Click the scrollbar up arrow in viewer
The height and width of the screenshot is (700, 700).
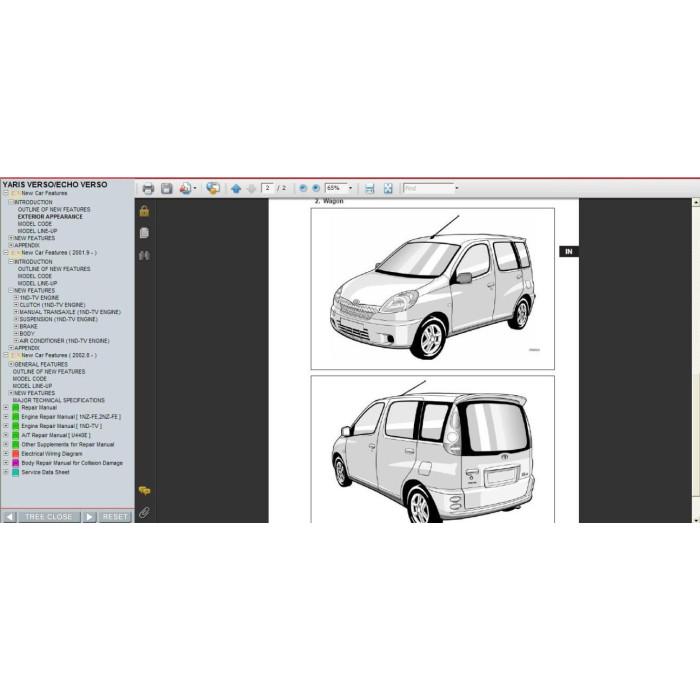coord(696,203)
